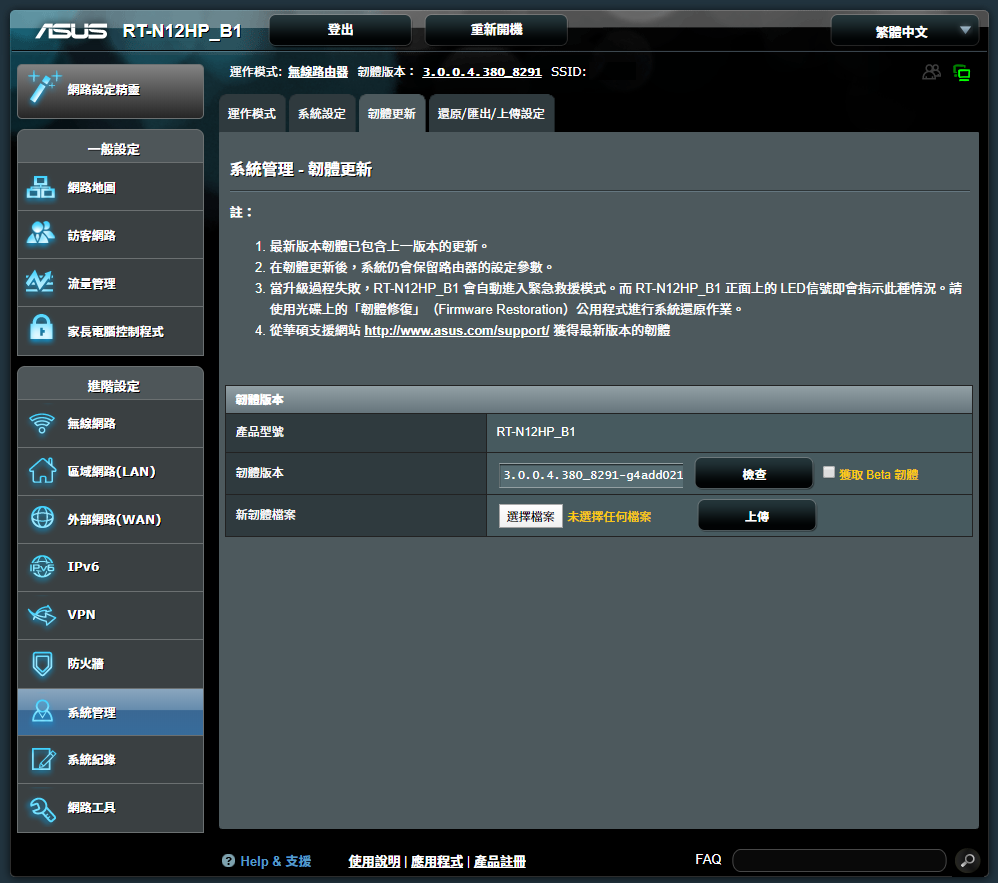998x883 pixels.
Task: Click the IPv6 icon in sidebar
Action: [42, 566]
